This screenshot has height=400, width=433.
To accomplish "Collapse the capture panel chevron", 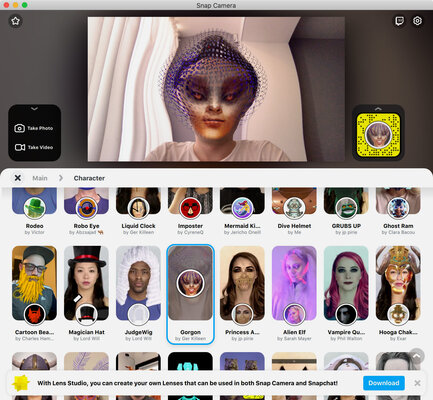I will 34,109.
